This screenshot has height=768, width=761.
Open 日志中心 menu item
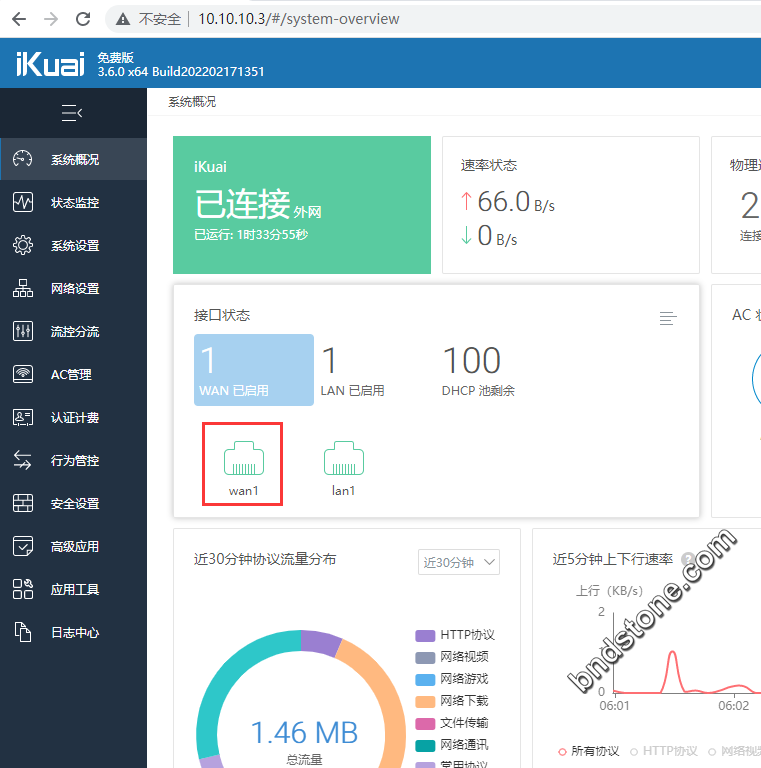point(73,632)
